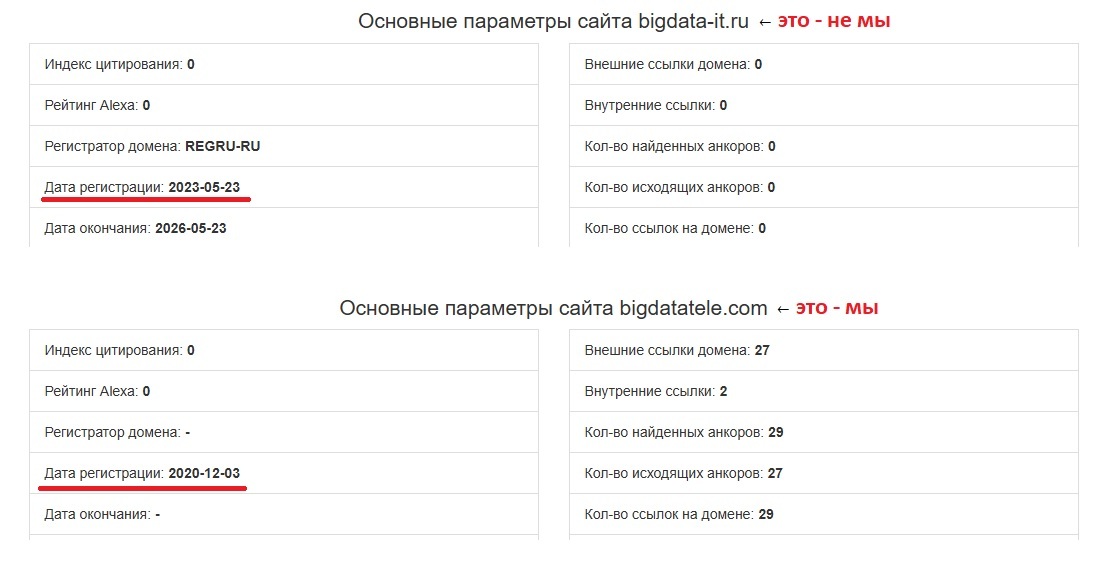Click the expiry date 2026-05-23
The height and width of the screenshot is (570, 1106).
point(191,228)
